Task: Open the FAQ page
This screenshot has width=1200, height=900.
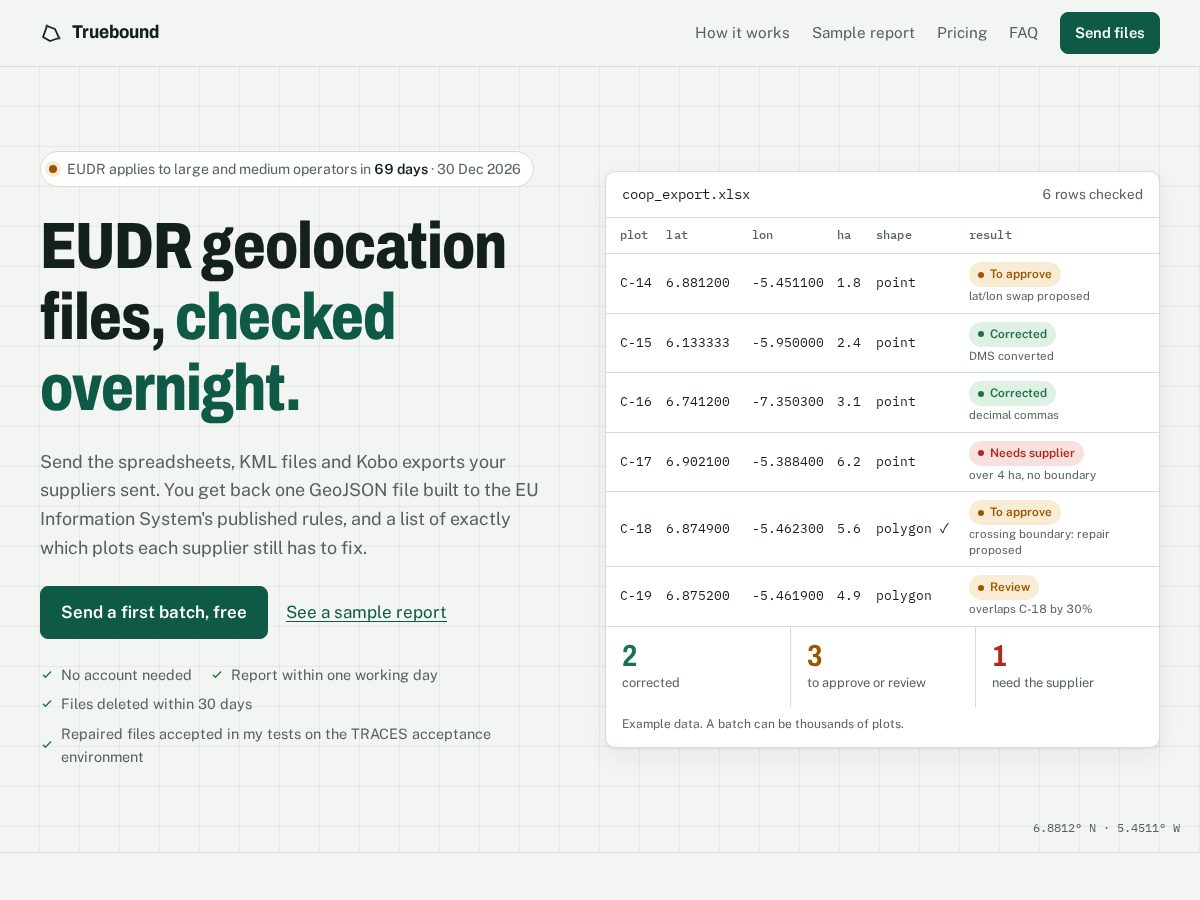Action: coord(1023,33)
